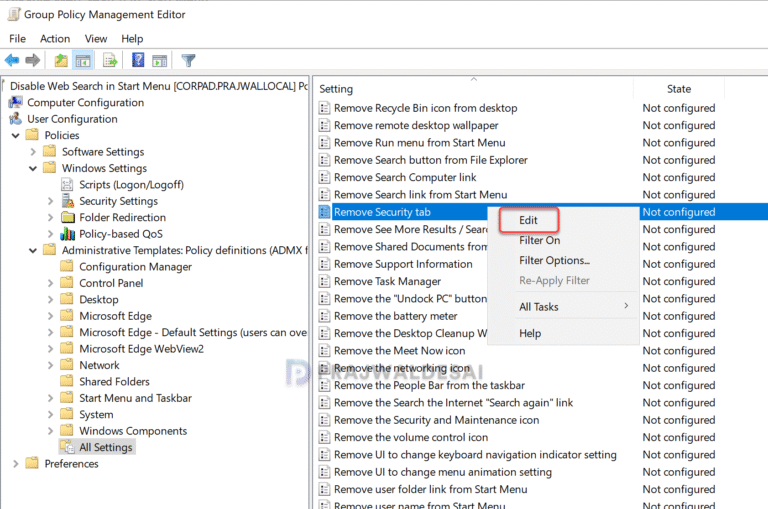
Task: Click the blue Back arrow in the toolbar
Action: [12, 60]
